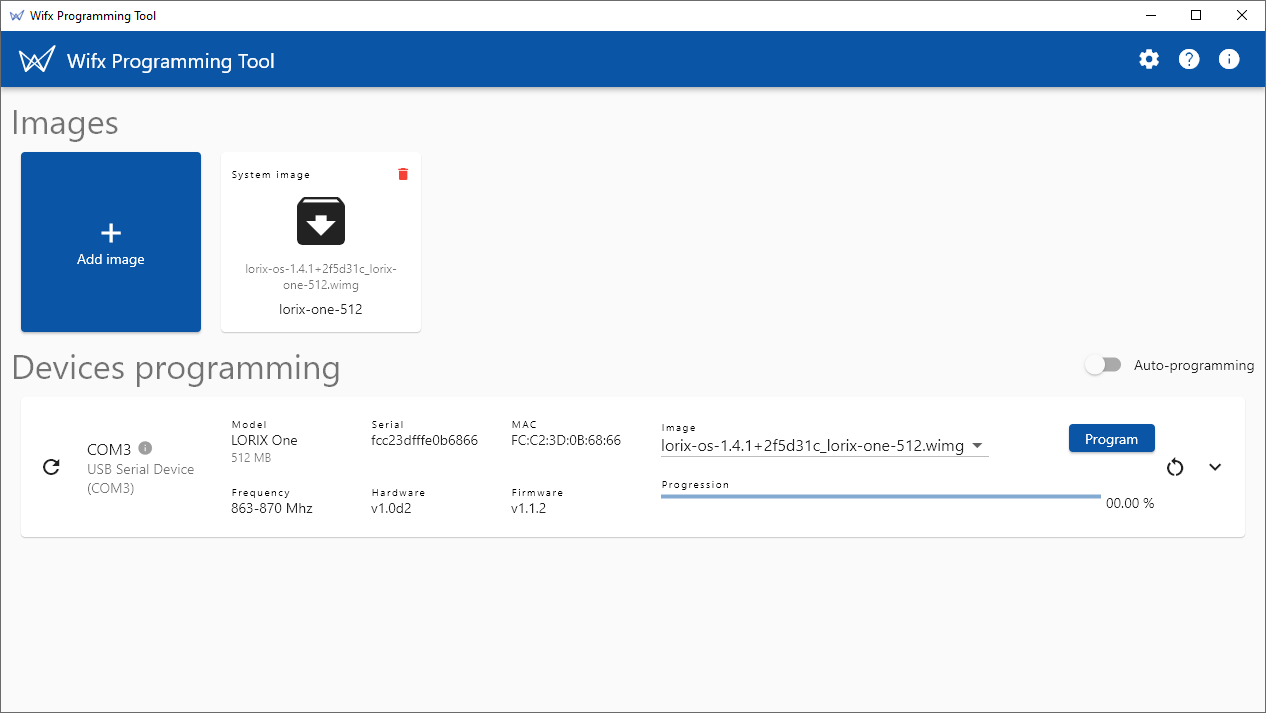Image resolution: width=1266 pixels, height=713 pixels.
Task: Maximize the Wifx Programming Tool window
Action: point(1196,15)
